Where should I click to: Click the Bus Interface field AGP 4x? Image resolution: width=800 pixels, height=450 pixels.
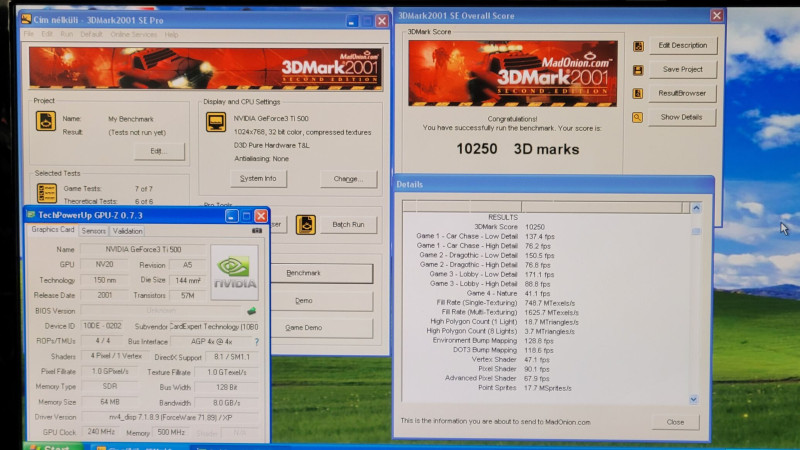pyautogui.click(x=211, y=342)
